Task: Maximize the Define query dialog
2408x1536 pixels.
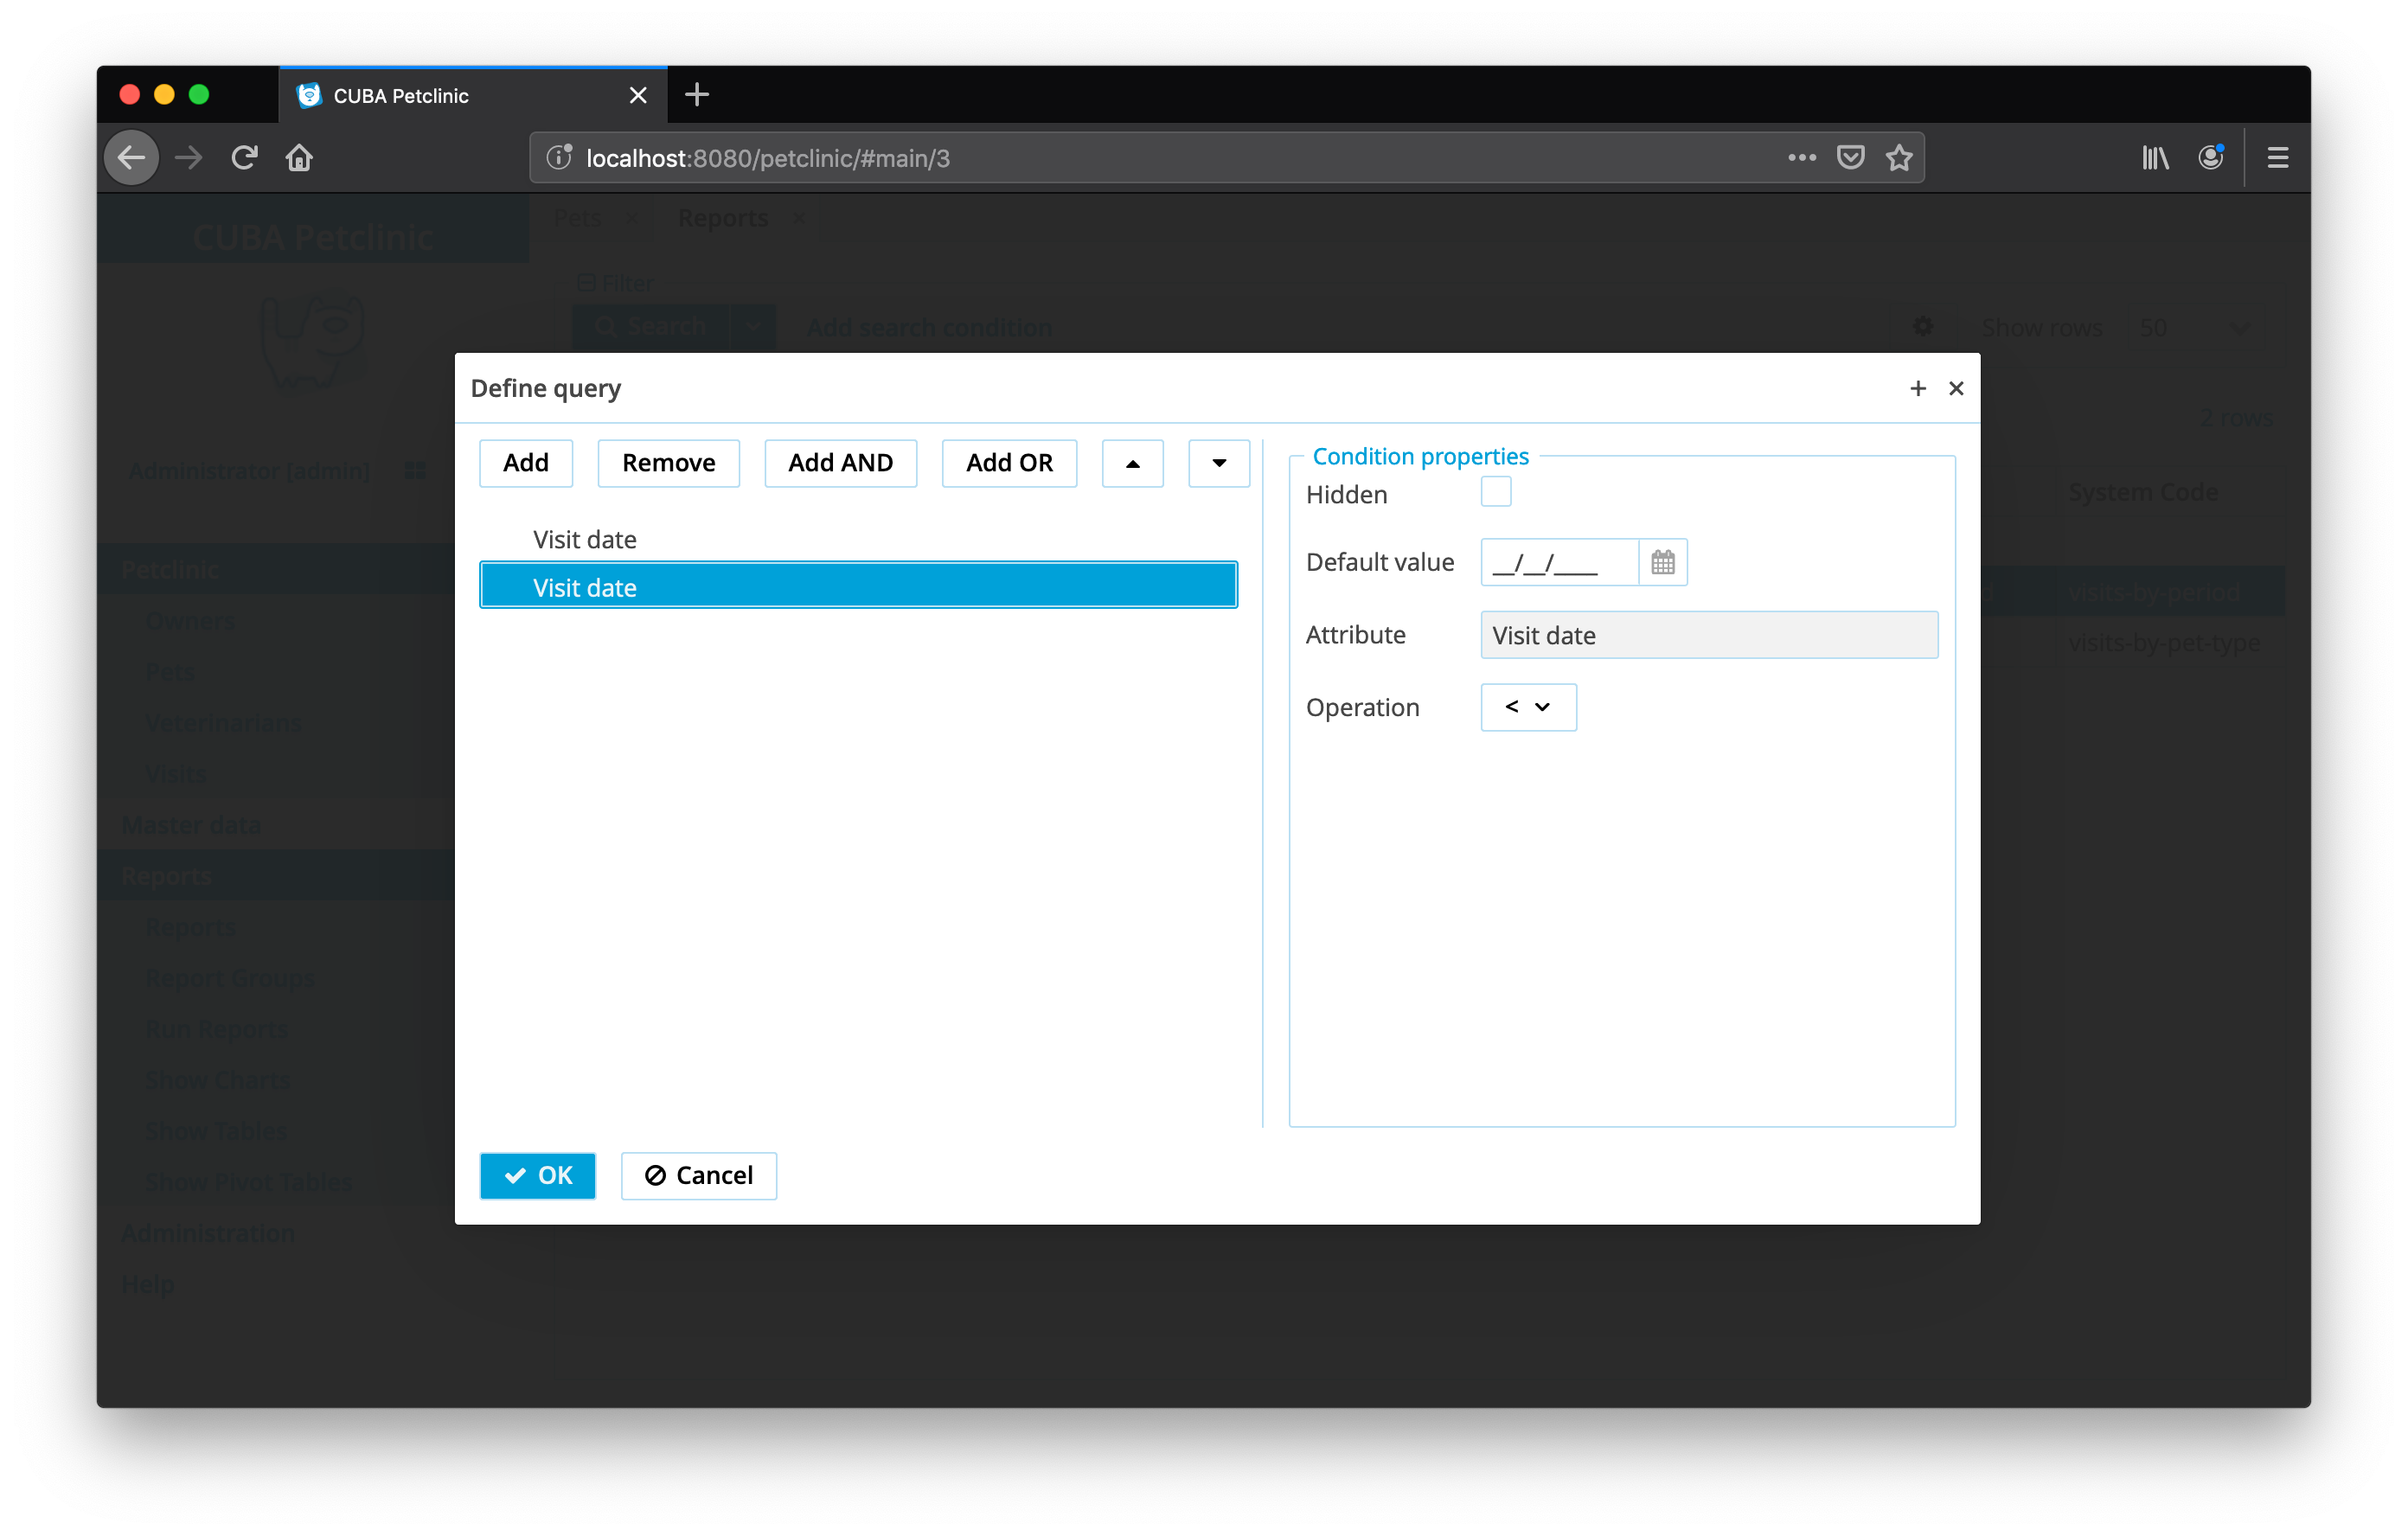Action: (1917, 388)
